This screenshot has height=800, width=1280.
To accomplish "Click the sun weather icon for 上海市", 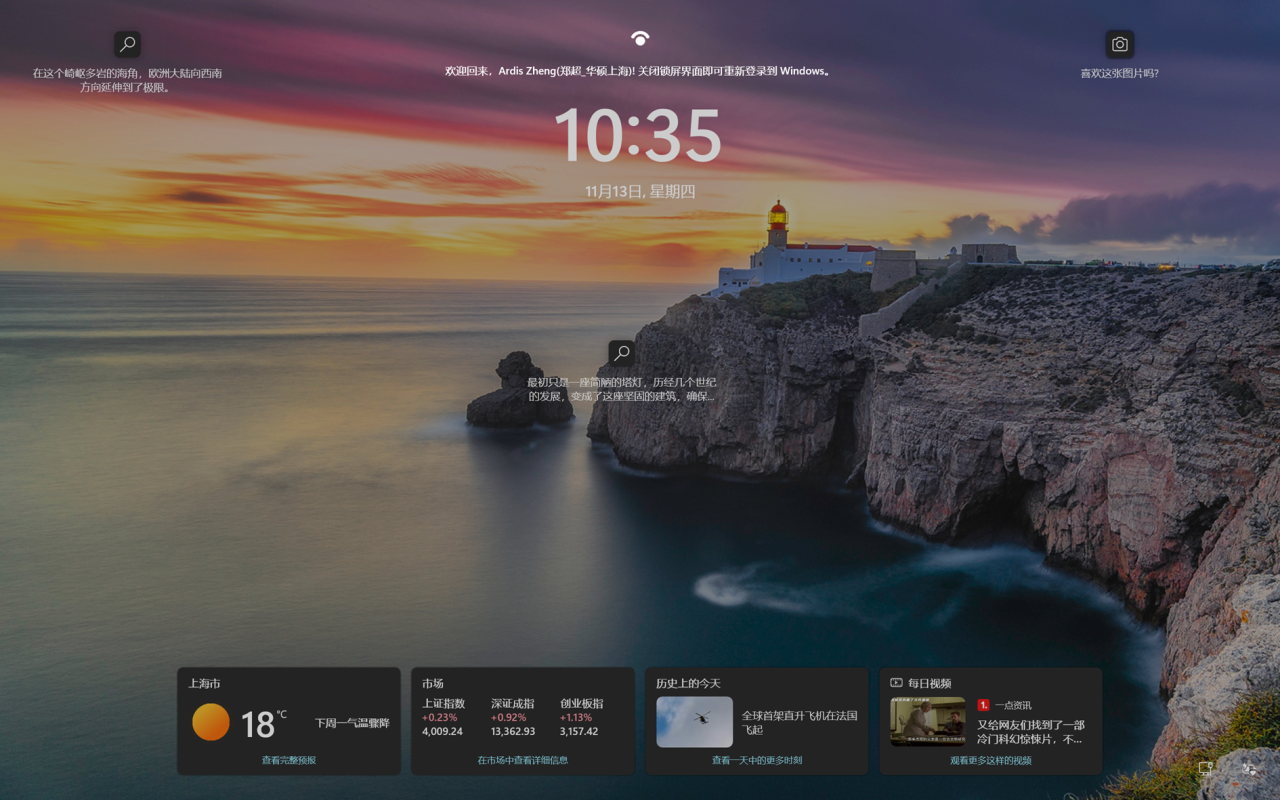I will 211,722.
